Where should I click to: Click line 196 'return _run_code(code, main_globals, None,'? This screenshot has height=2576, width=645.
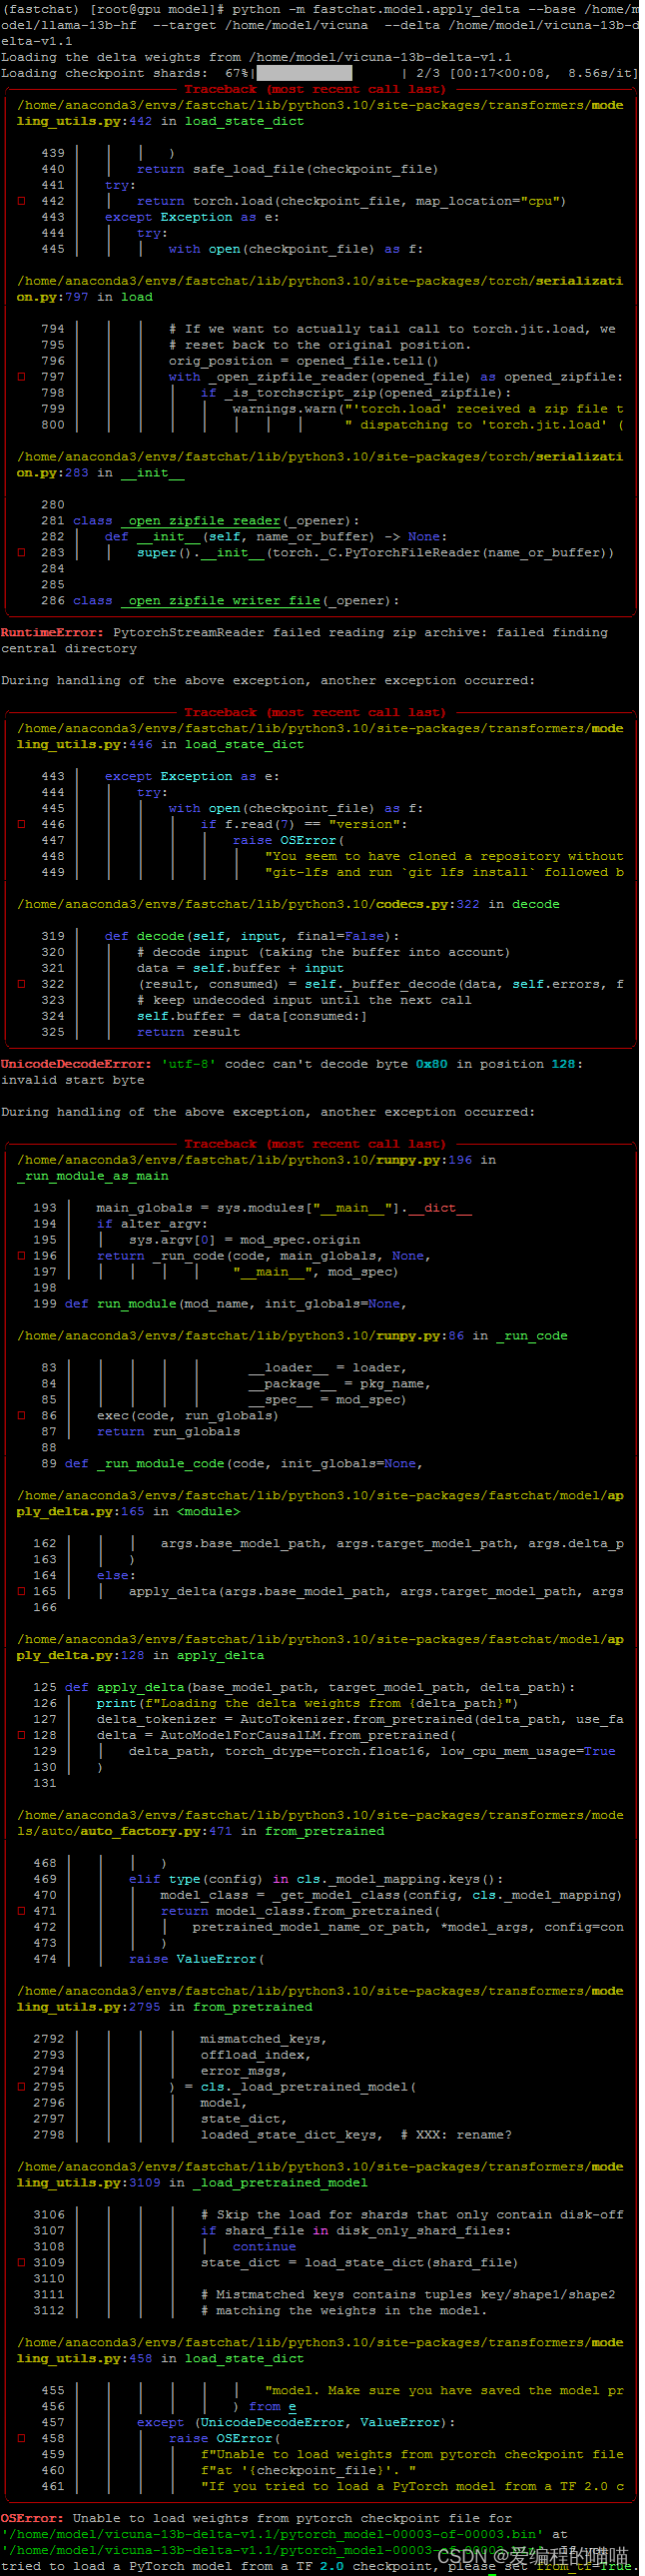[263, 1257]
